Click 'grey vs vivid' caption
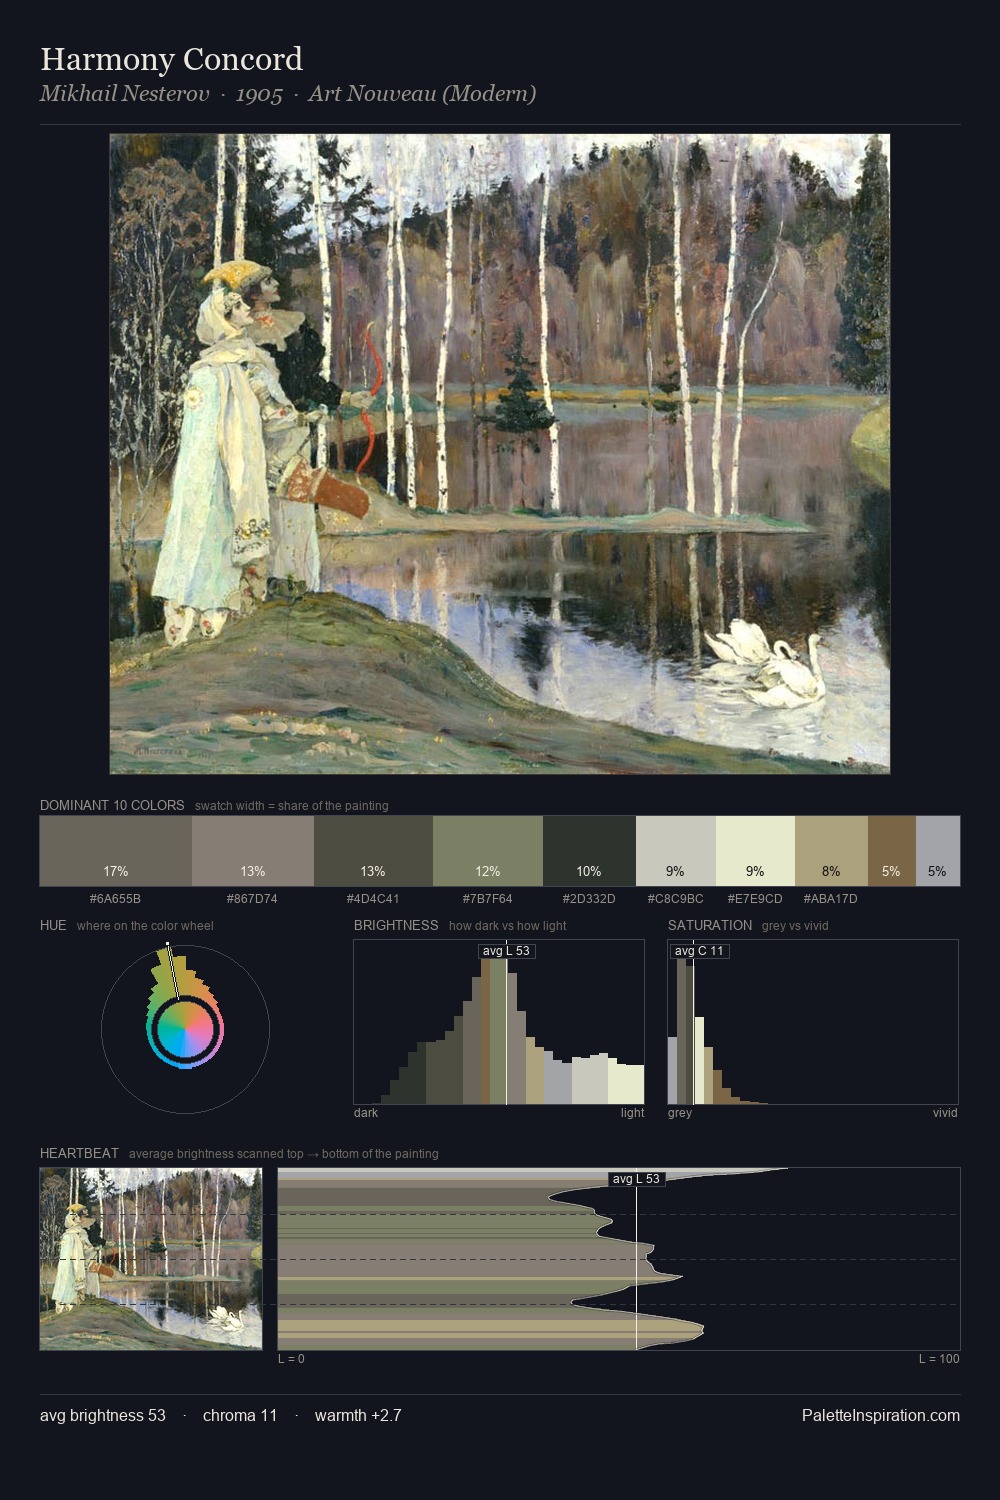 (x=795, y=926)
